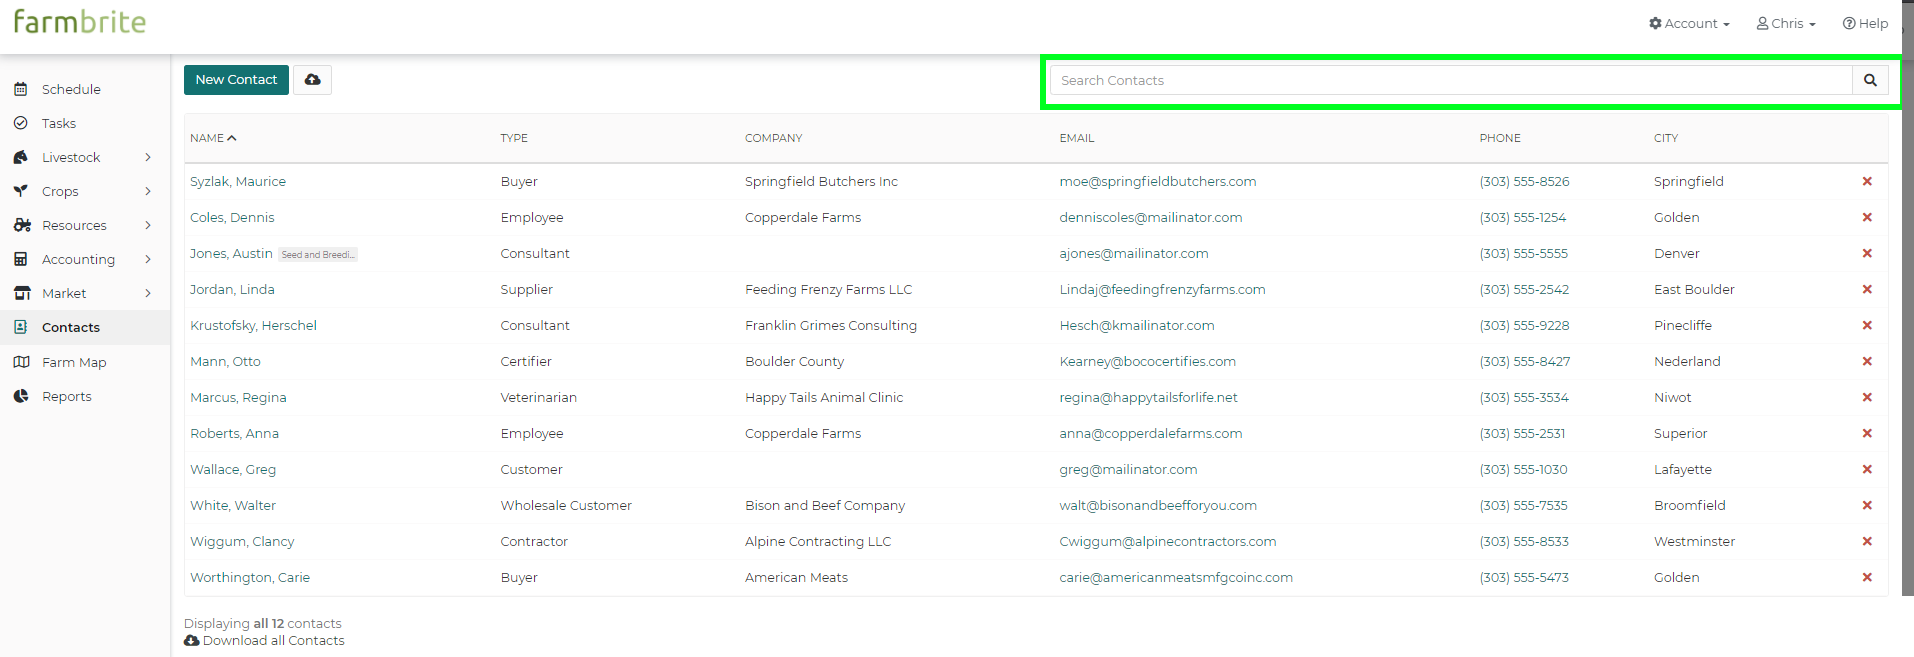This screenshot has width=1914, height=657.
Task: Click the 'Wholesale Customer' type cell
Action: coord(566,505)
